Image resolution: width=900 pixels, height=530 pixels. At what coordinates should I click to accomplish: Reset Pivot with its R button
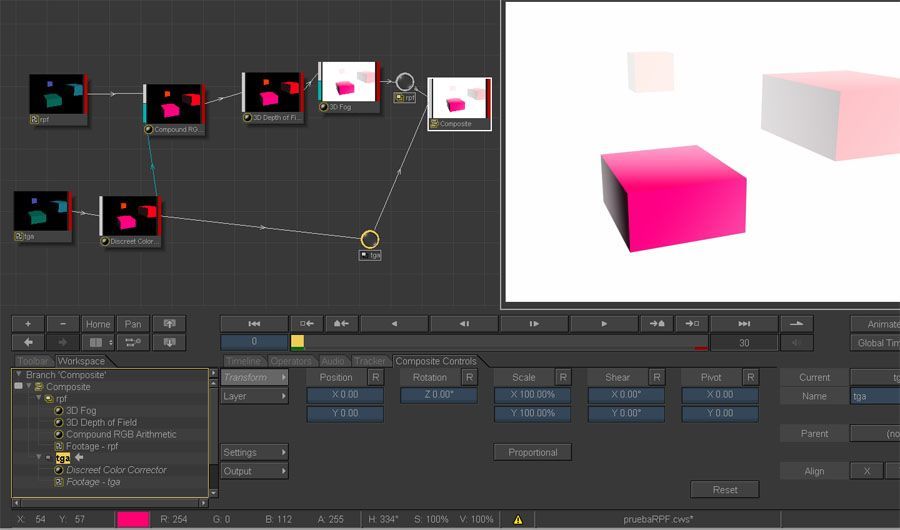[x=750, y=377]
